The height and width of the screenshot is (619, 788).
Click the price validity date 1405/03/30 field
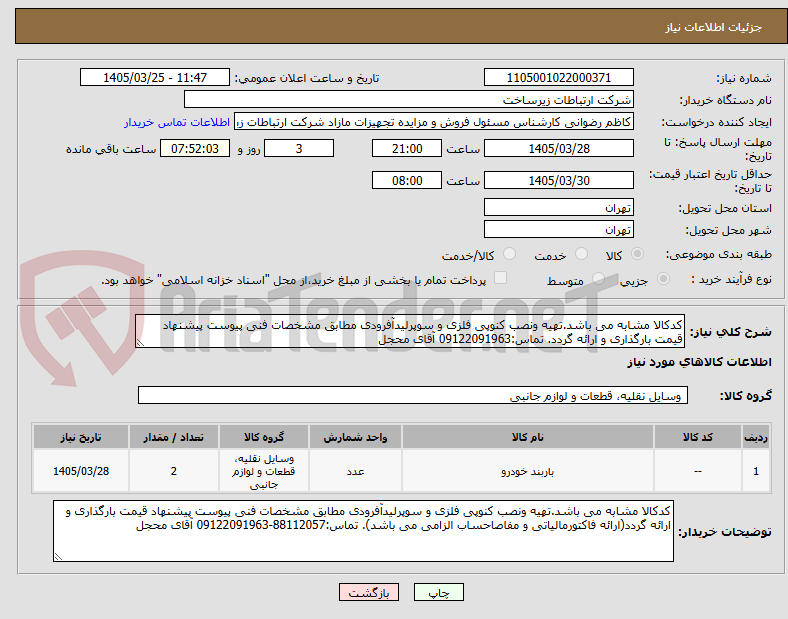pyautogui.click(x=558, y=180)
